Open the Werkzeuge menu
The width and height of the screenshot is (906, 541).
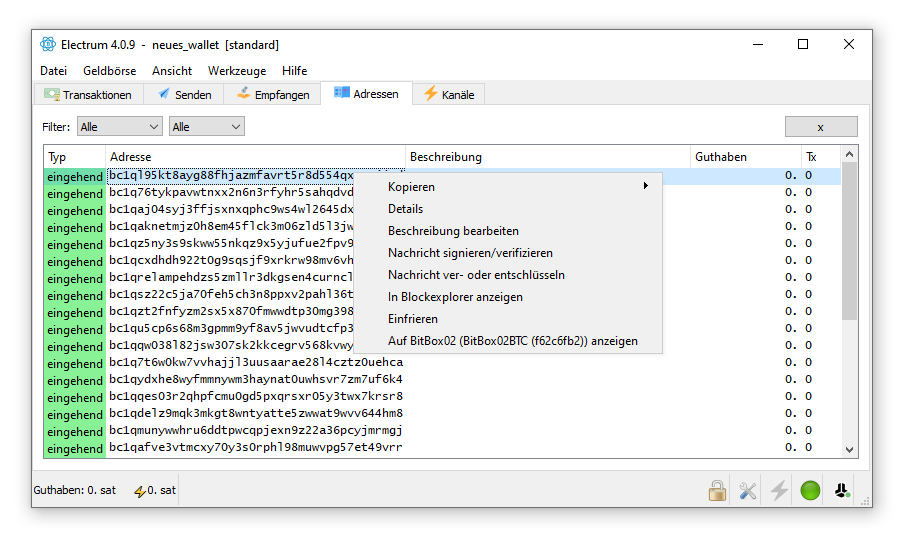click(237, 71)
